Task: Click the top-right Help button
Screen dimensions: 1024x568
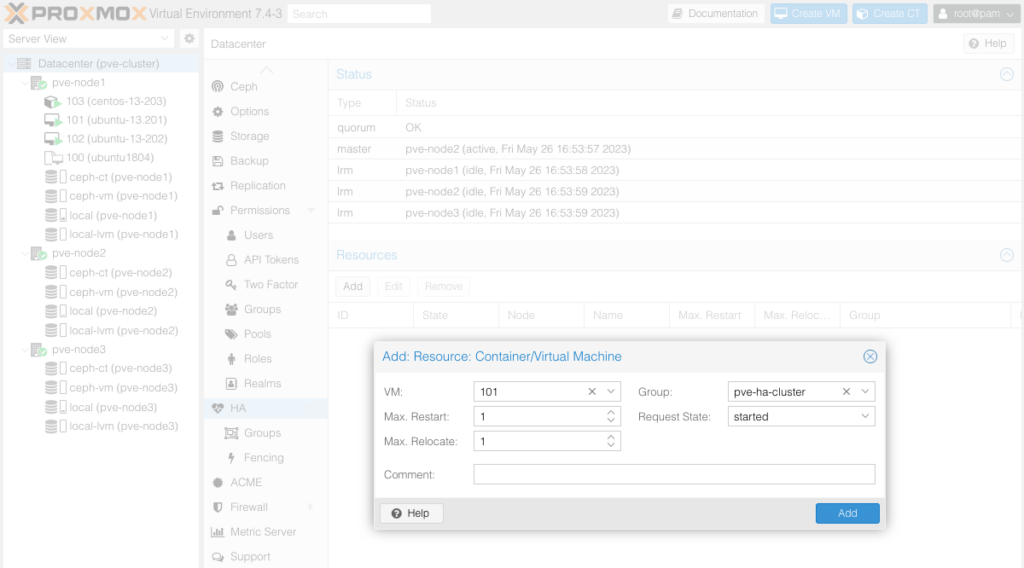Action: coord(988,44)
